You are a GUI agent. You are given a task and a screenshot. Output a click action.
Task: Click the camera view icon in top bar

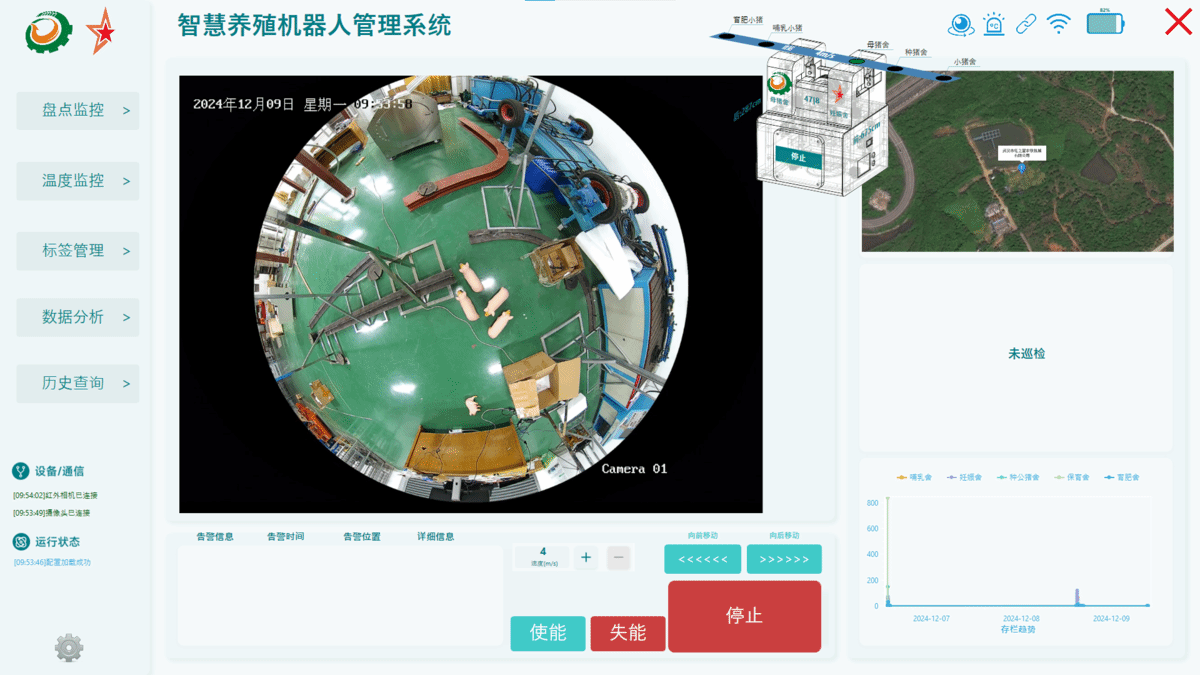[x=961, y=24]
